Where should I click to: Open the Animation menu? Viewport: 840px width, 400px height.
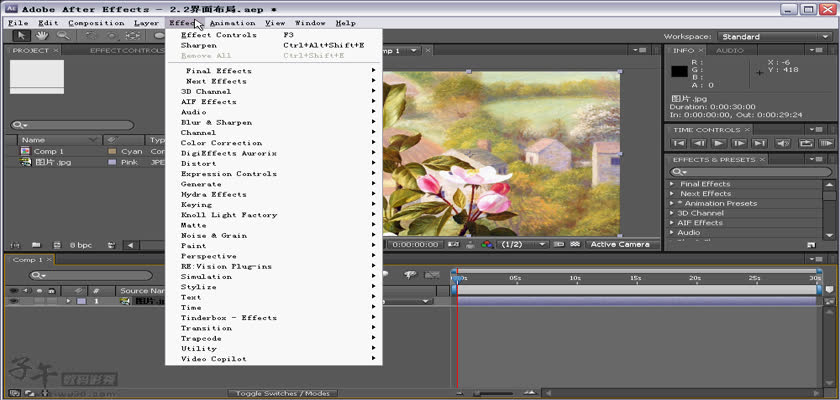(x=232, y=23)
